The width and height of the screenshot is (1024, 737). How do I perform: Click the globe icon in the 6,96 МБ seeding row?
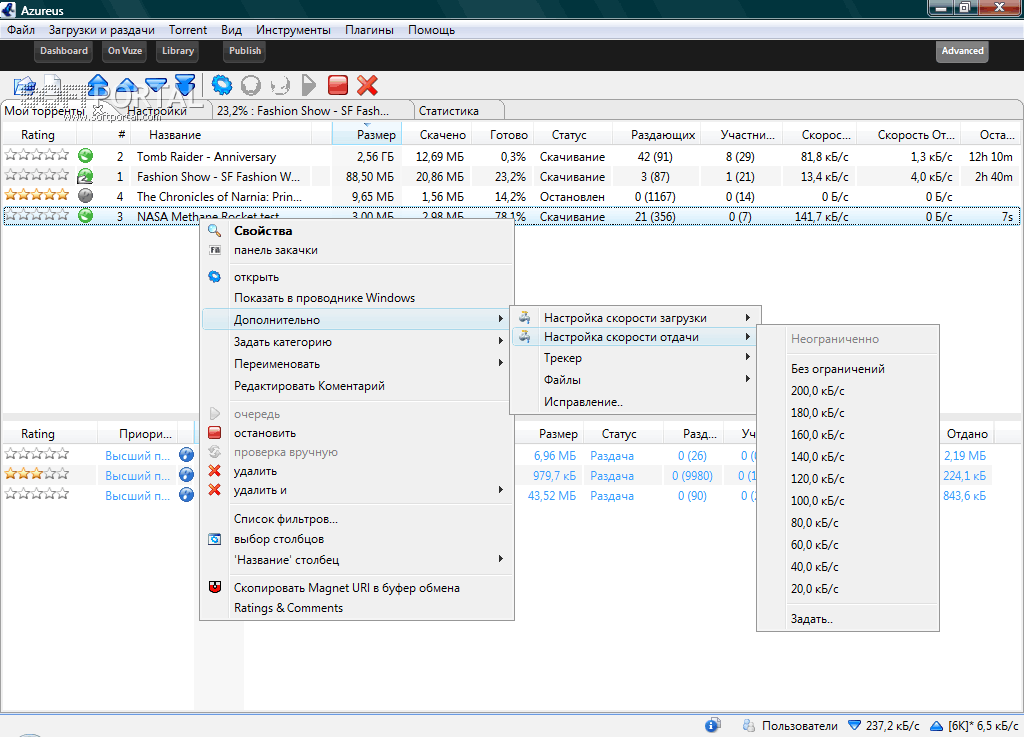(186, 455)
